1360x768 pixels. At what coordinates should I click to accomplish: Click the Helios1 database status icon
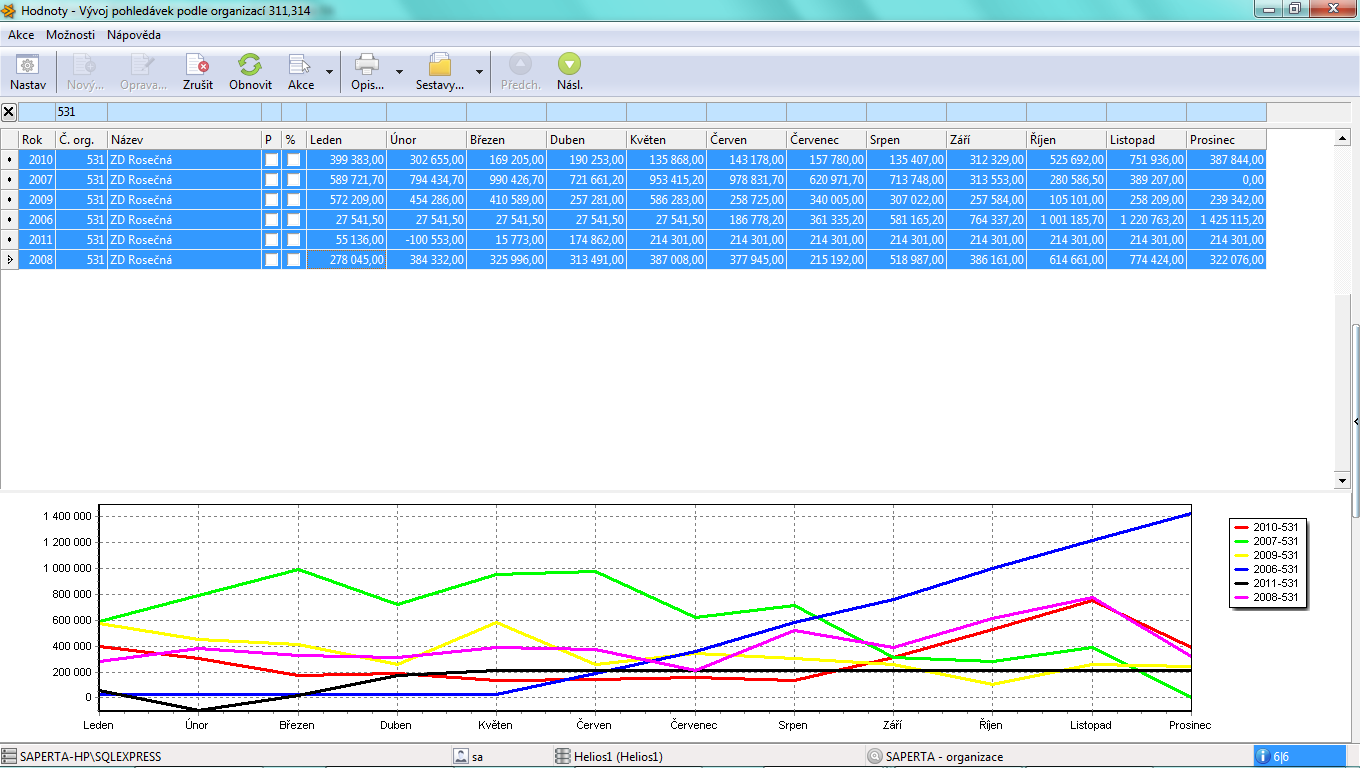pyautogui.click(x=563, y=757)
